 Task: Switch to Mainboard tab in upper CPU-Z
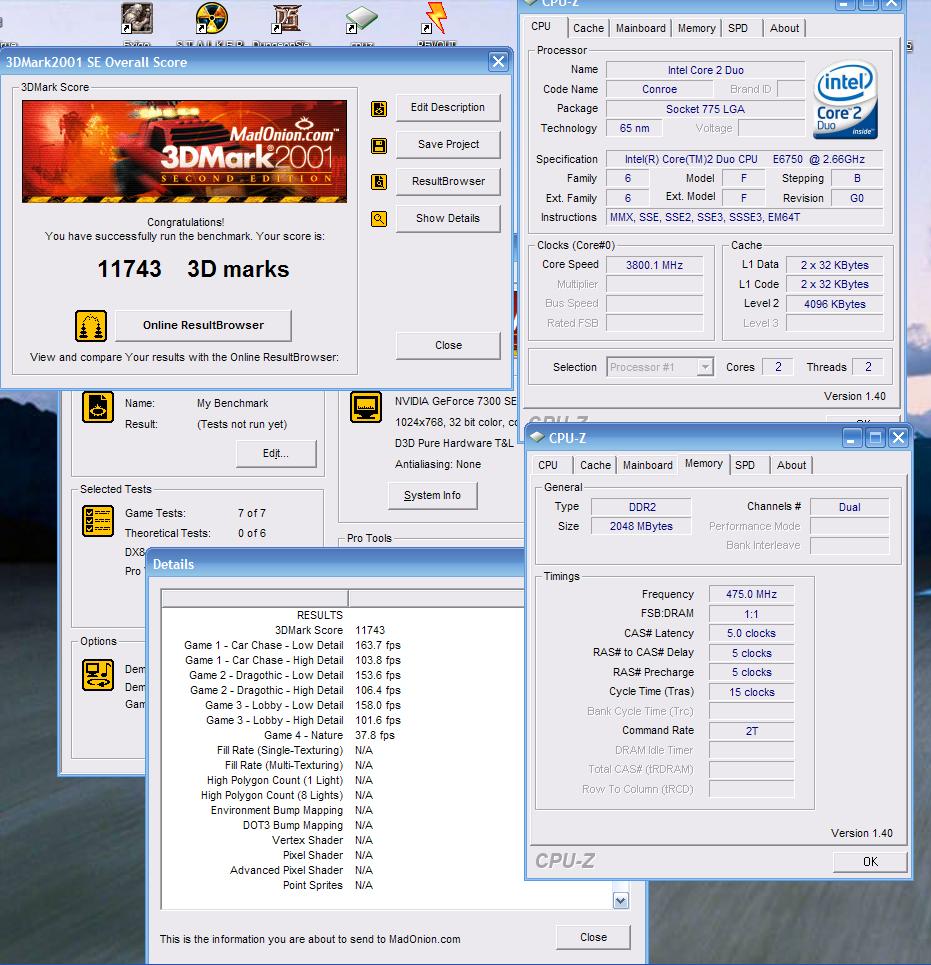coord(641,28)
